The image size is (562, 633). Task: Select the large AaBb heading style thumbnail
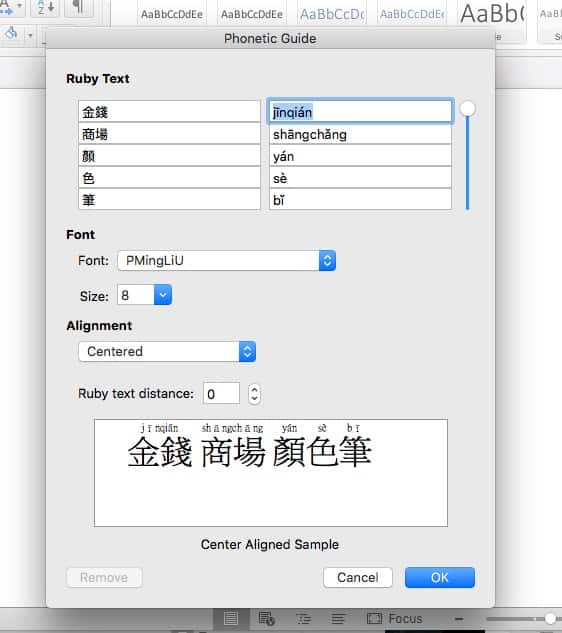pos(493,13)
